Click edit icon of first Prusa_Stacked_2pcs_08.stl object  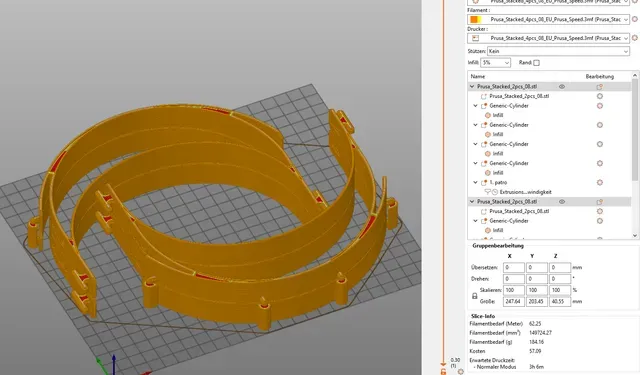coord(600,87)
